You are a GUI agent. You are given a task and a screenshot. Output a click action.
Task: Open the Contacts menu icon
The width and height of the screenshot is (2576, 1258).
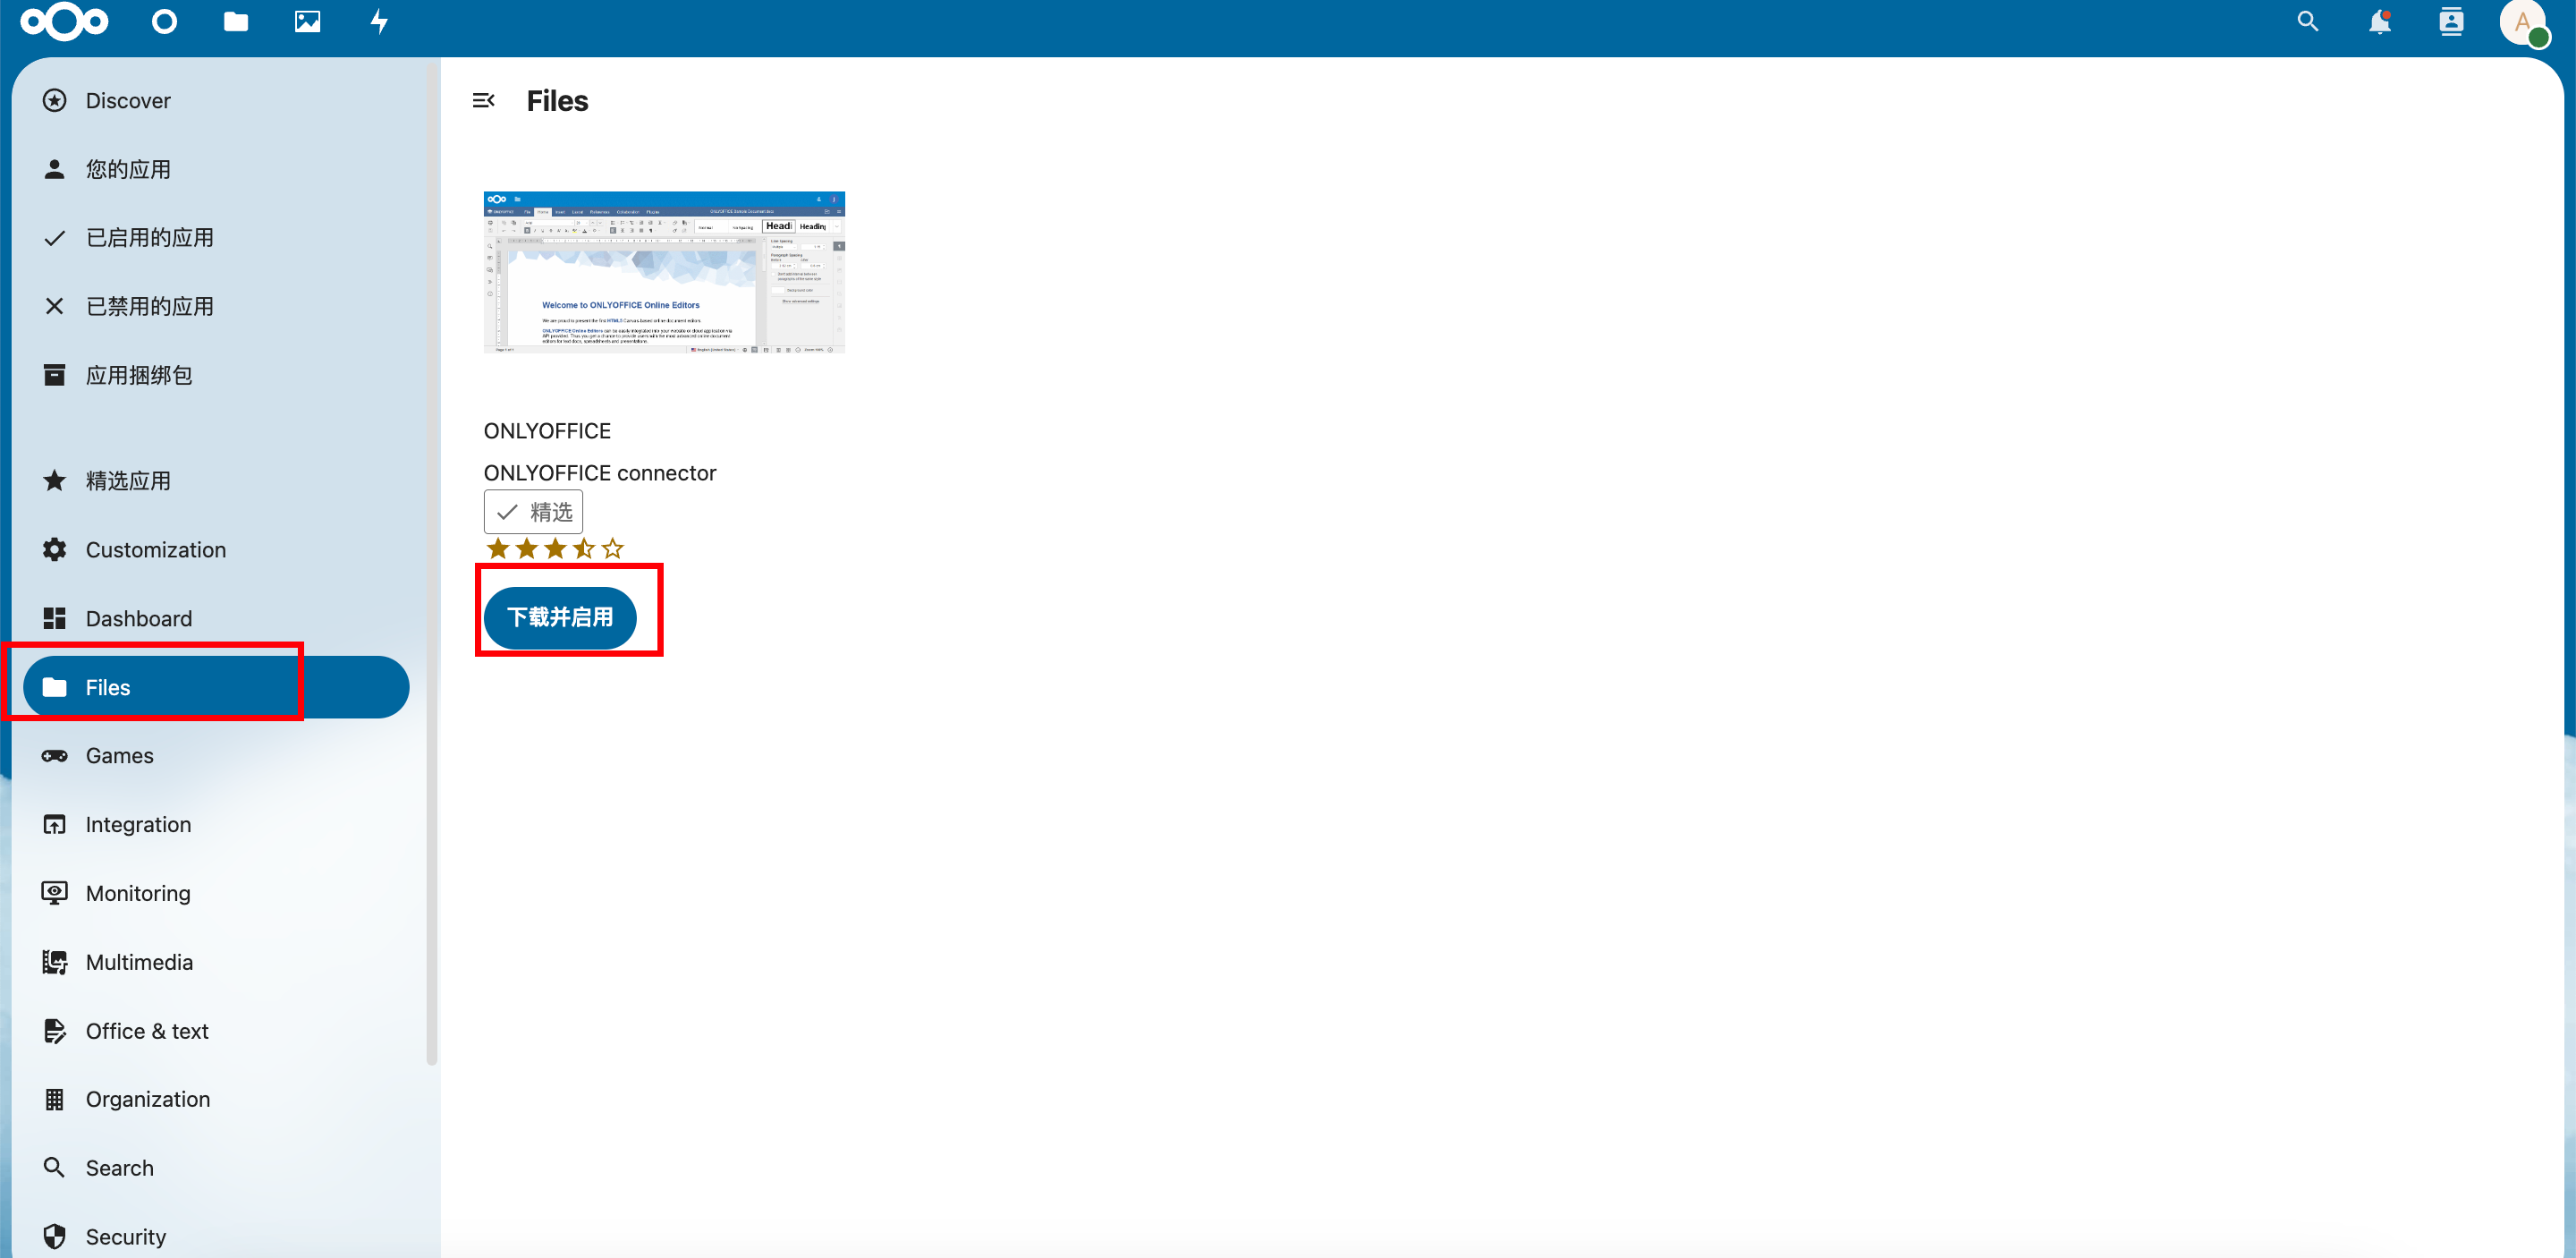pyautogui.click(x=2451, y=21)
